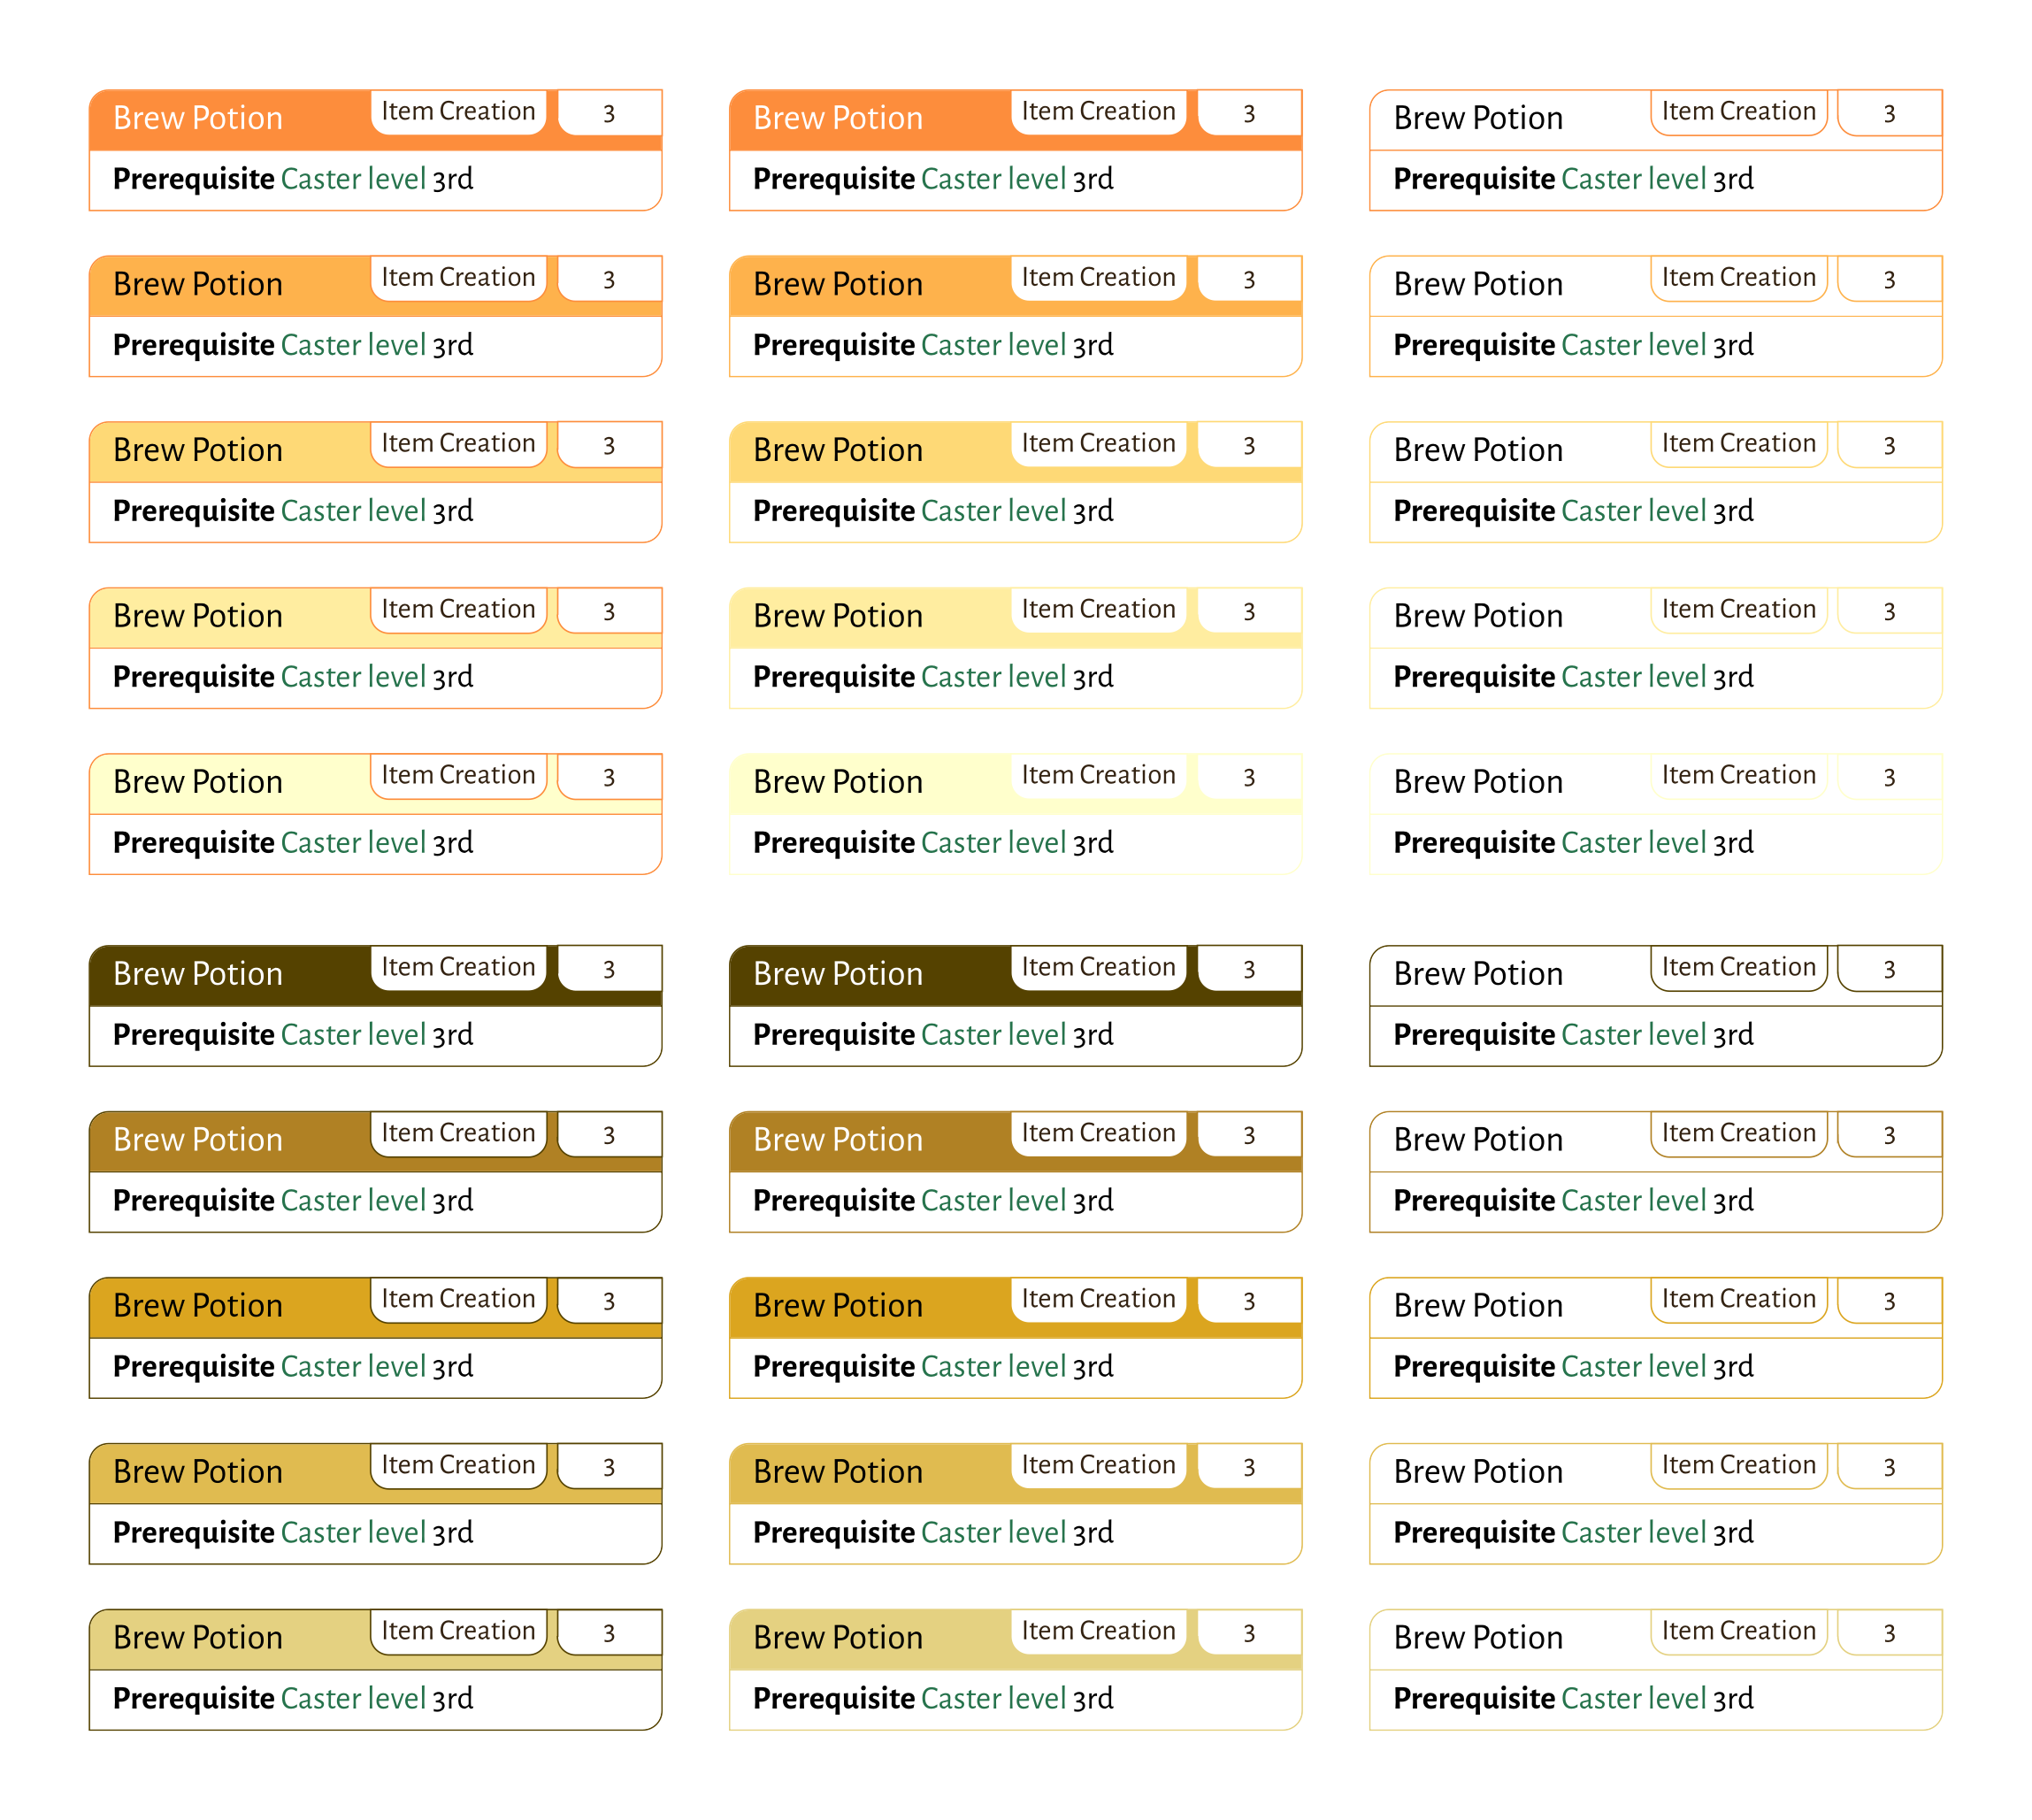Click Item Creation tag on white card with dark brown outline
The height and width of the screenshot is (1820, 2032).
point(1738,968)
